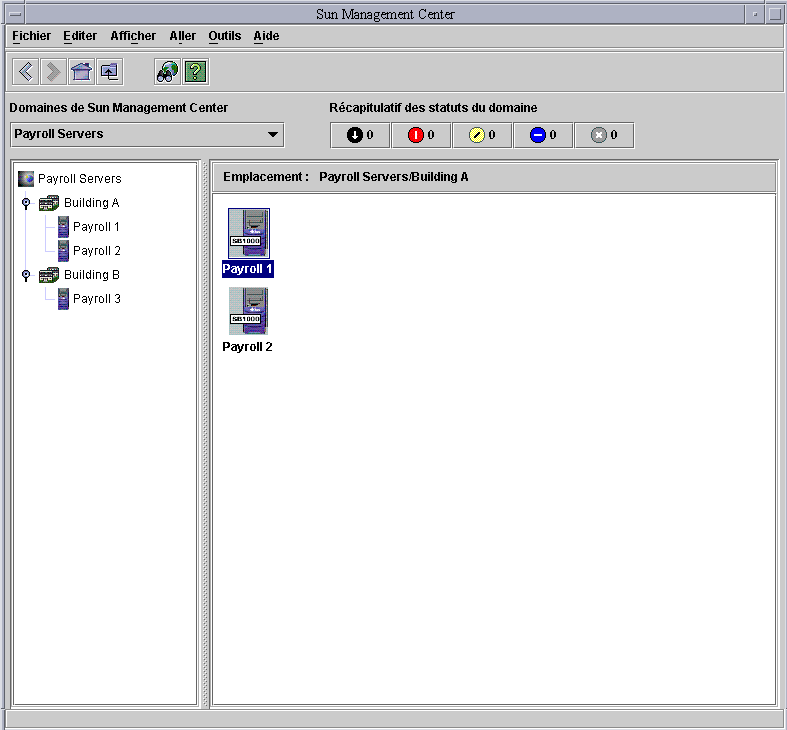Click the Payroll Servers globe icon in tree
The image size is (787, 730).
click(26, 179)
